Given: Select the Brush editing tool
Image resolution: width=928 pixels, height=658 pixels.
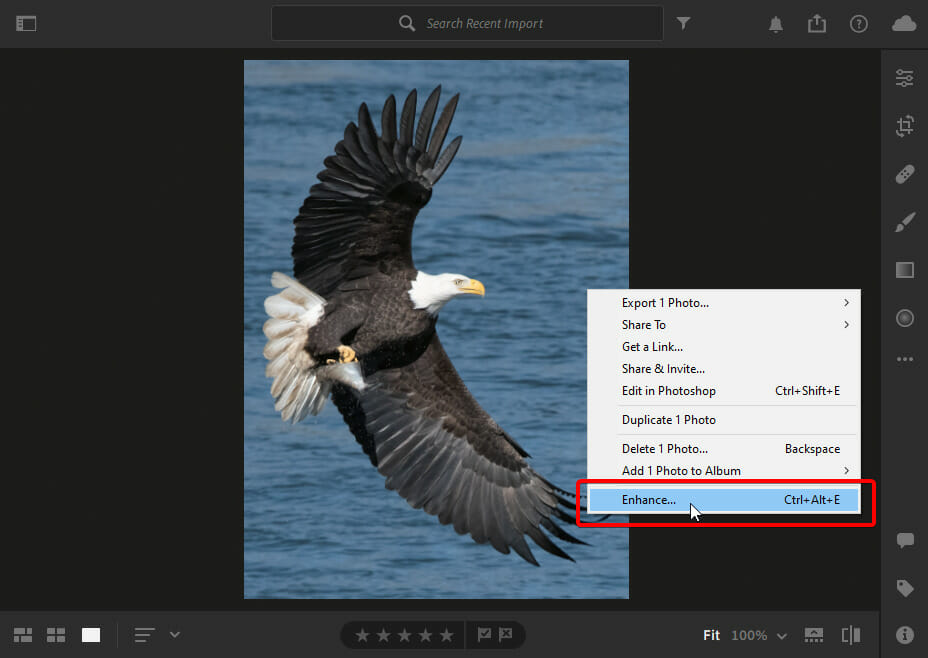Looking at the screenshot, I should tap(904, 222).
